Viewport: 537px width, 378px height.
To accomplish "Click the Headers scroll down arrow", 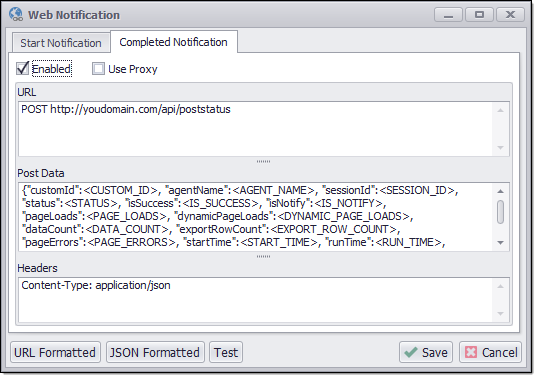I will pyautogui.click(x=500, y=314).
